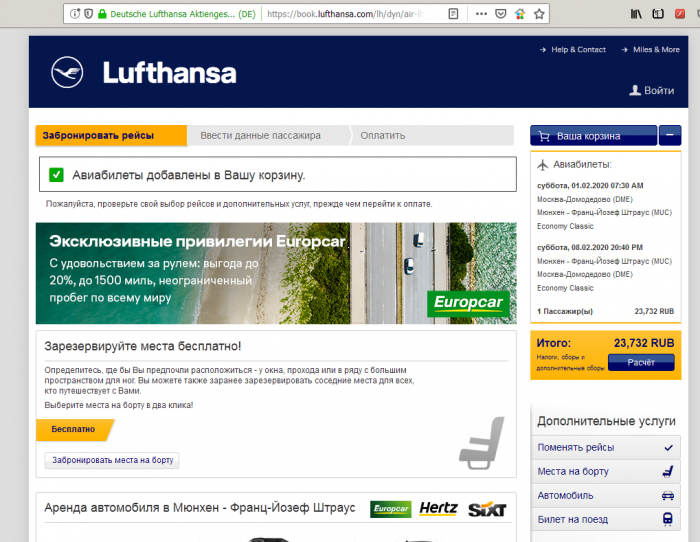Click outbound date суббота, 01.02.2020 07:30 AM
The width and height of the screenshot is (700, 542).
(x=590, y=186)
